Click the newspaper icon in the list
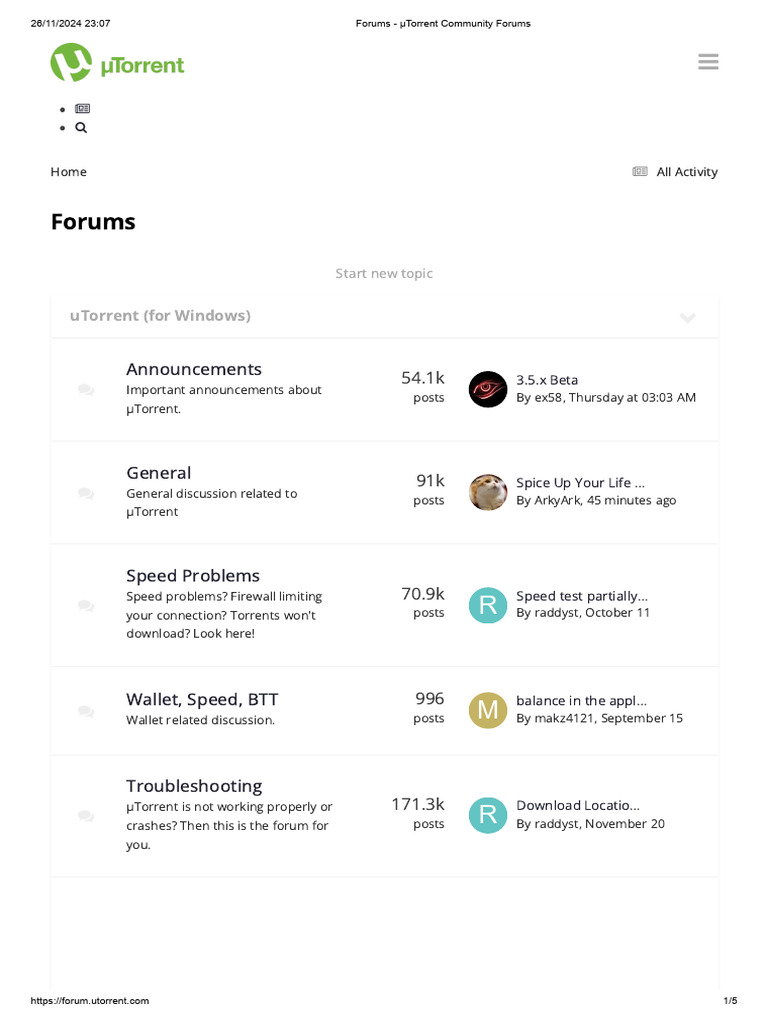768x1024 pixels. [x=82, y=108]
